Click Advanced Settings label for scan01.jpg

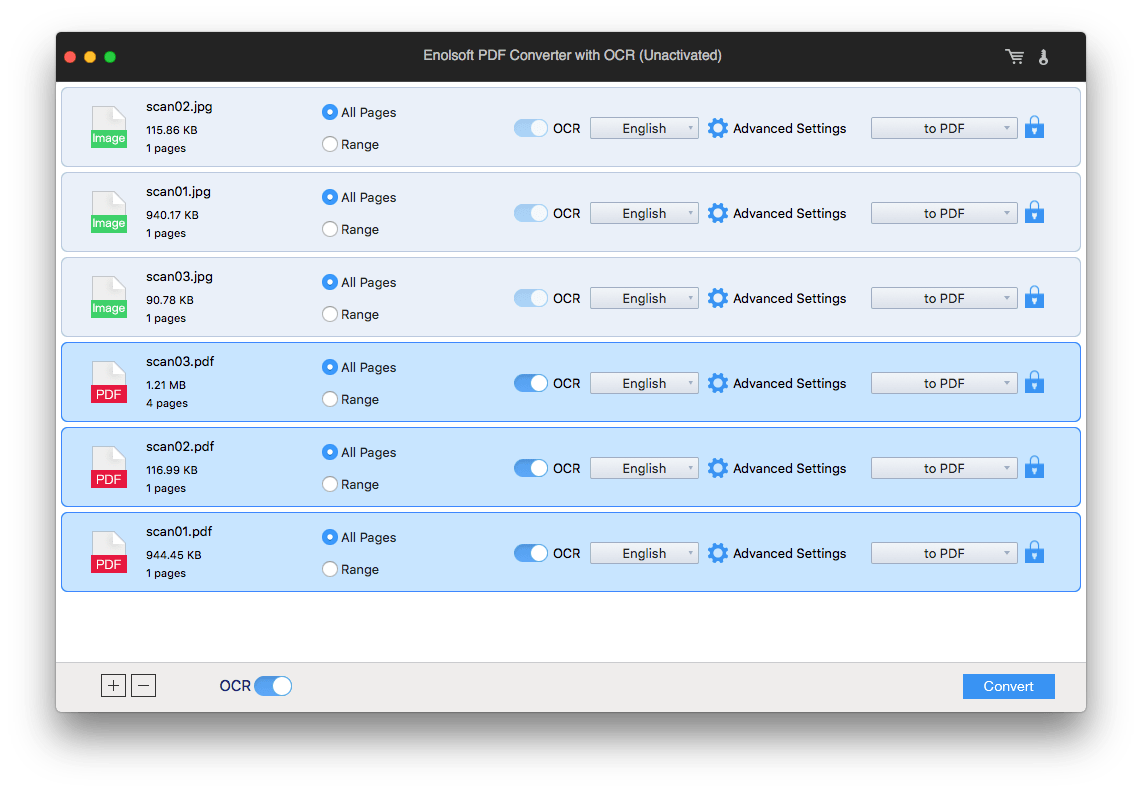coord(789,213)
